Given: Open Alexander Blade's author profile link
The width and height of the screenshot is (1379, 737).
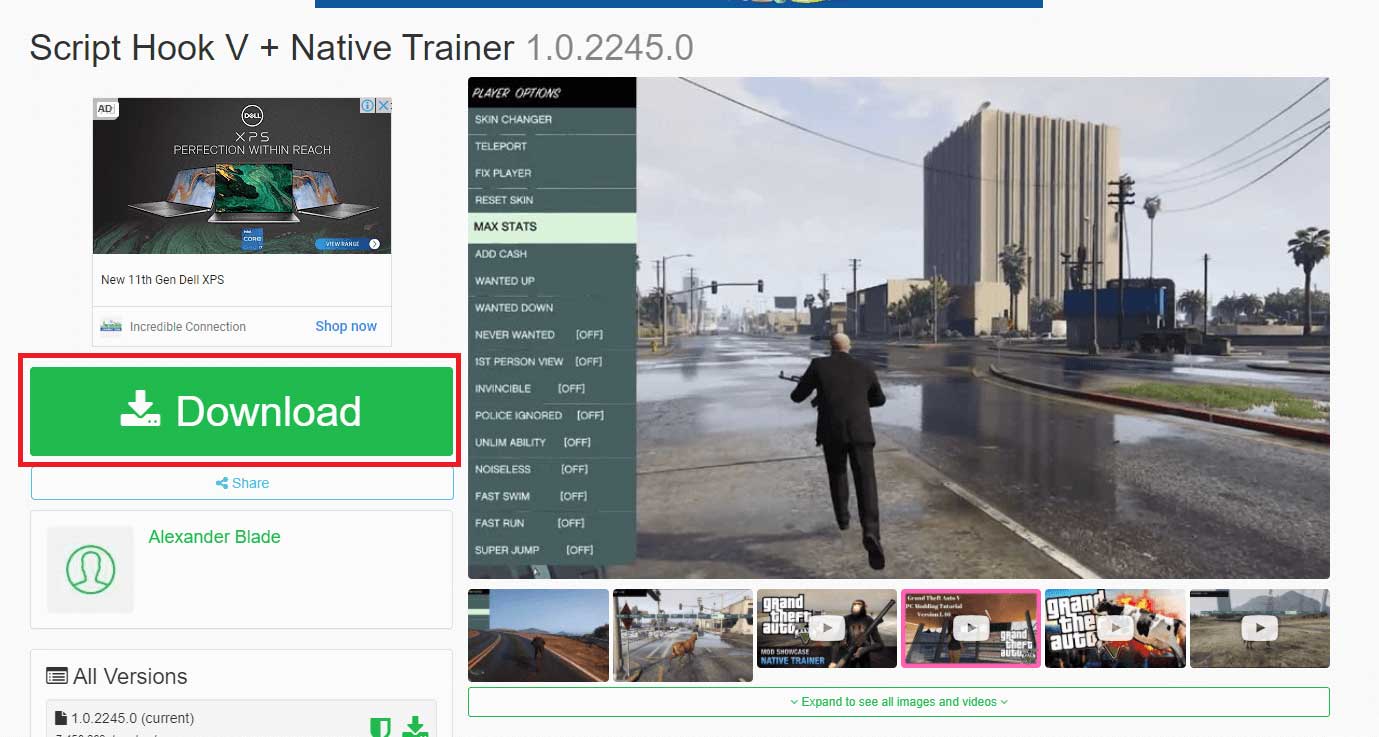Looking at the screenshot, I should (214, 537).
